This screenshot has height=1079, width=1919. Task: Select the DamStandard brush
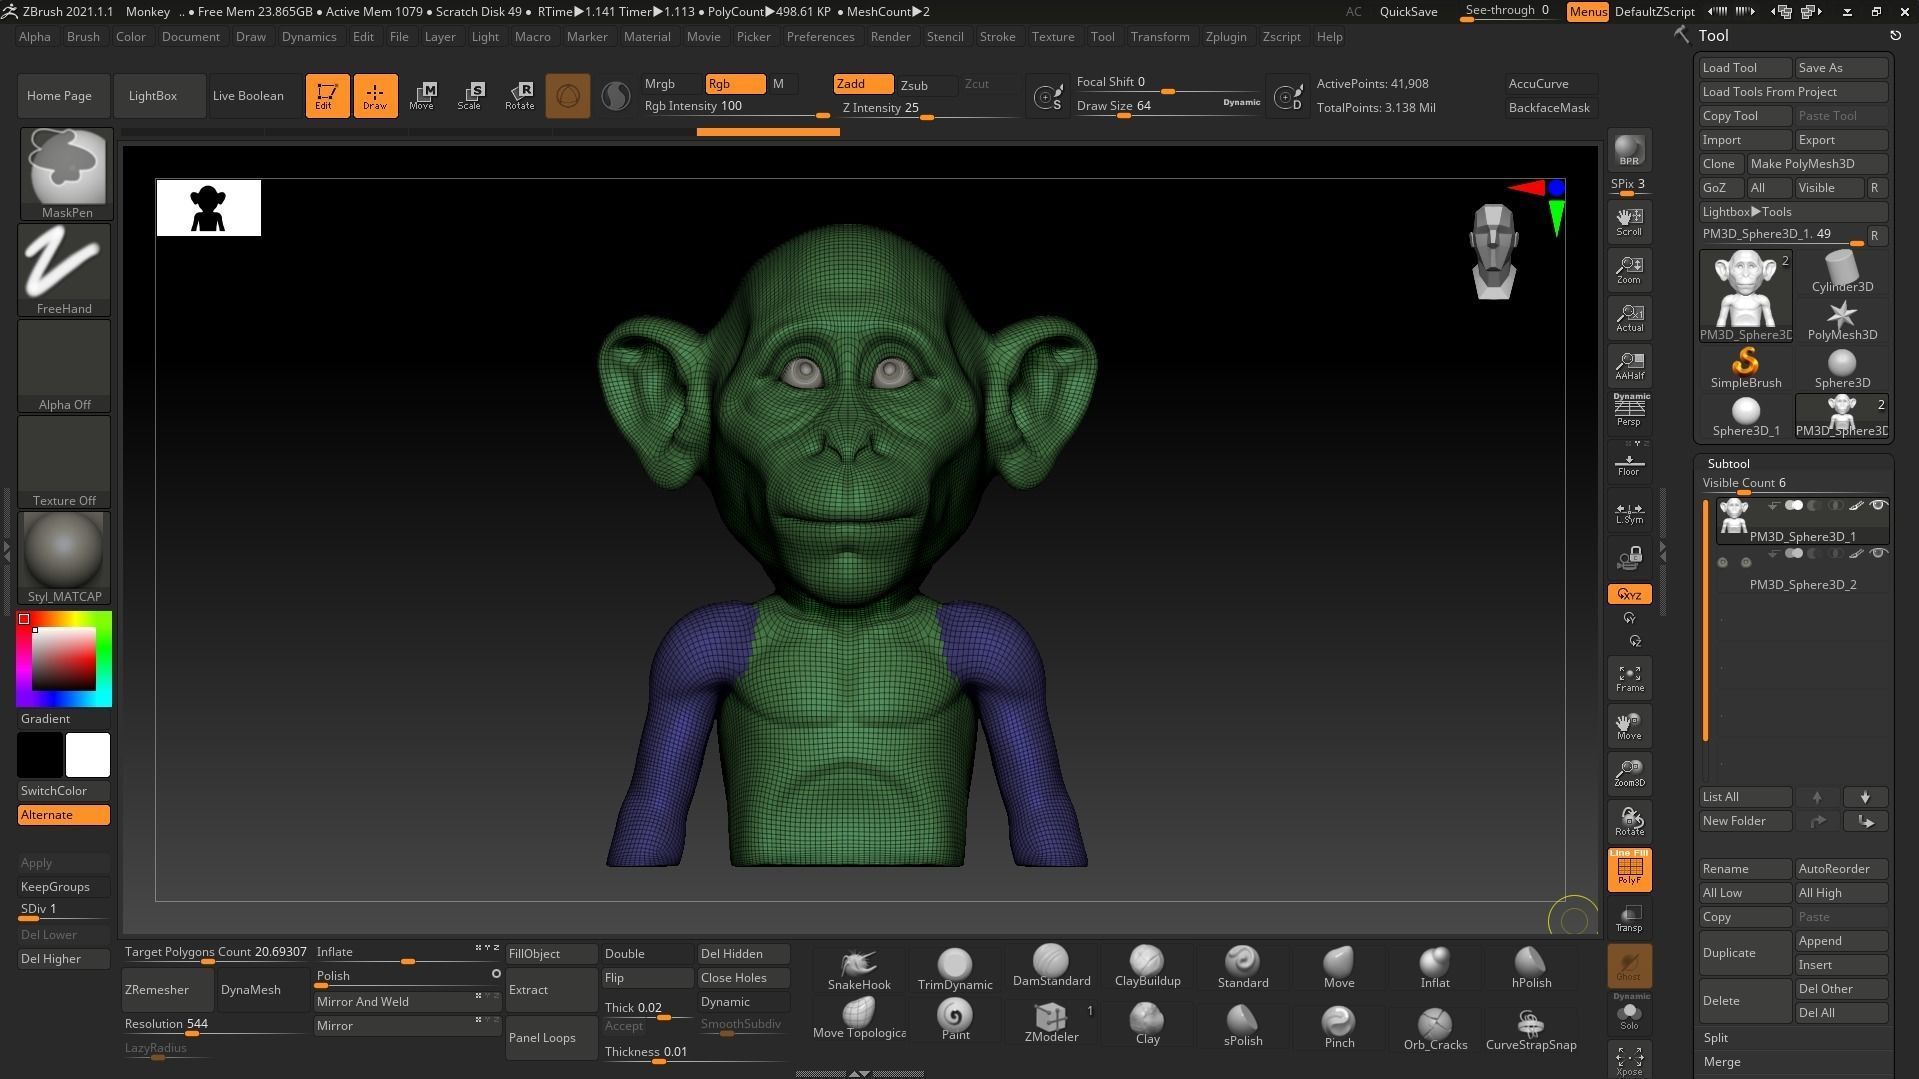(x=1051, y=967)
